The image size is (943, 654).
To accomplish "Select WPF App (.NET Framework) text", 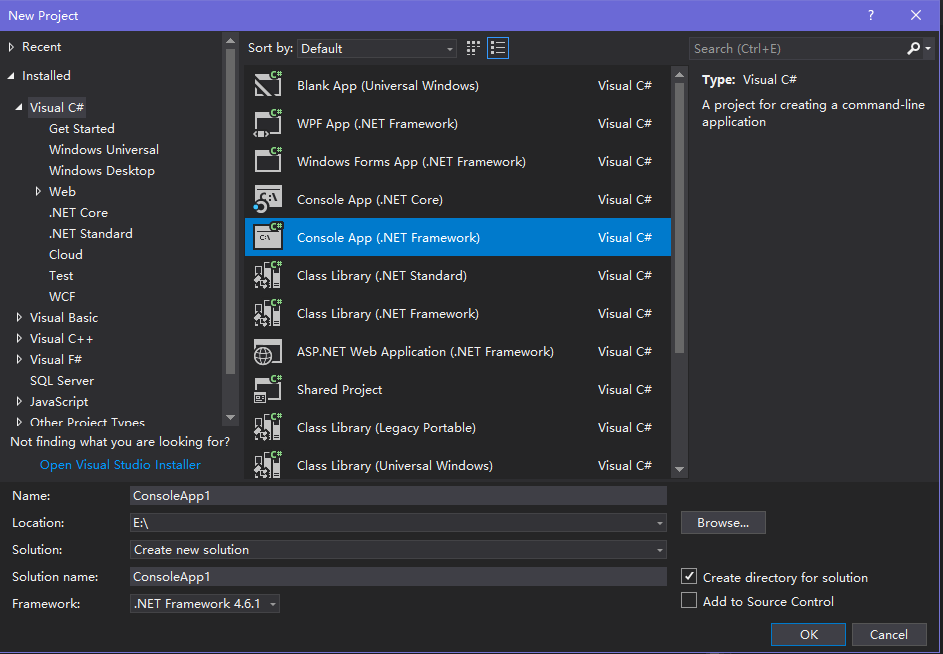I will 377,123.
